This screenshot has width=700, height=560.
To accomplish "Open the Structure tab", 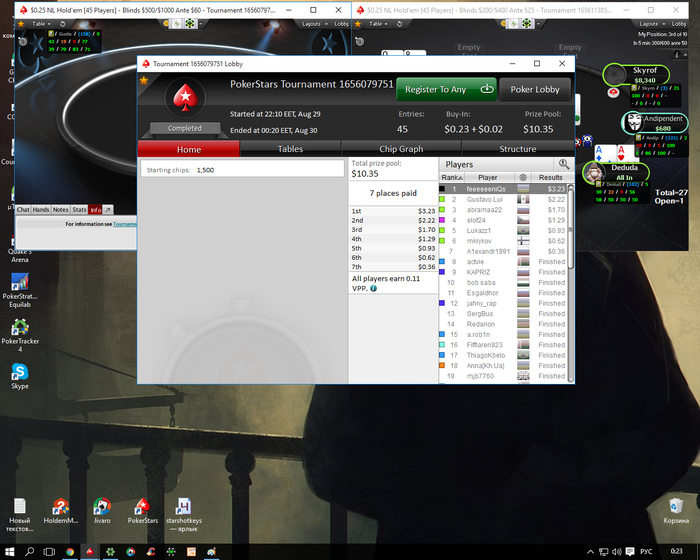I will click(x=517, y=149).
